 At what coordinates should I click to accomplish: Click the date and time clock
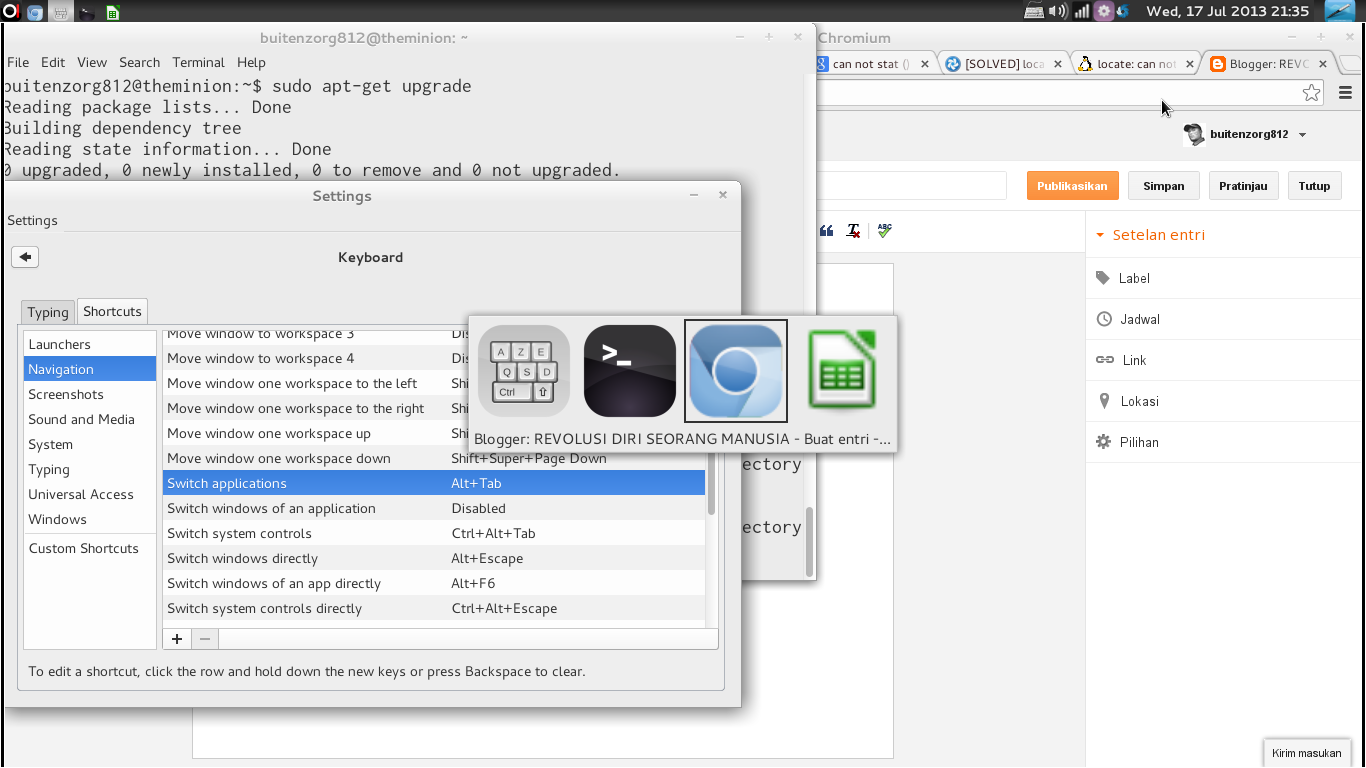pyautogui.click(x=1227, y=11)
